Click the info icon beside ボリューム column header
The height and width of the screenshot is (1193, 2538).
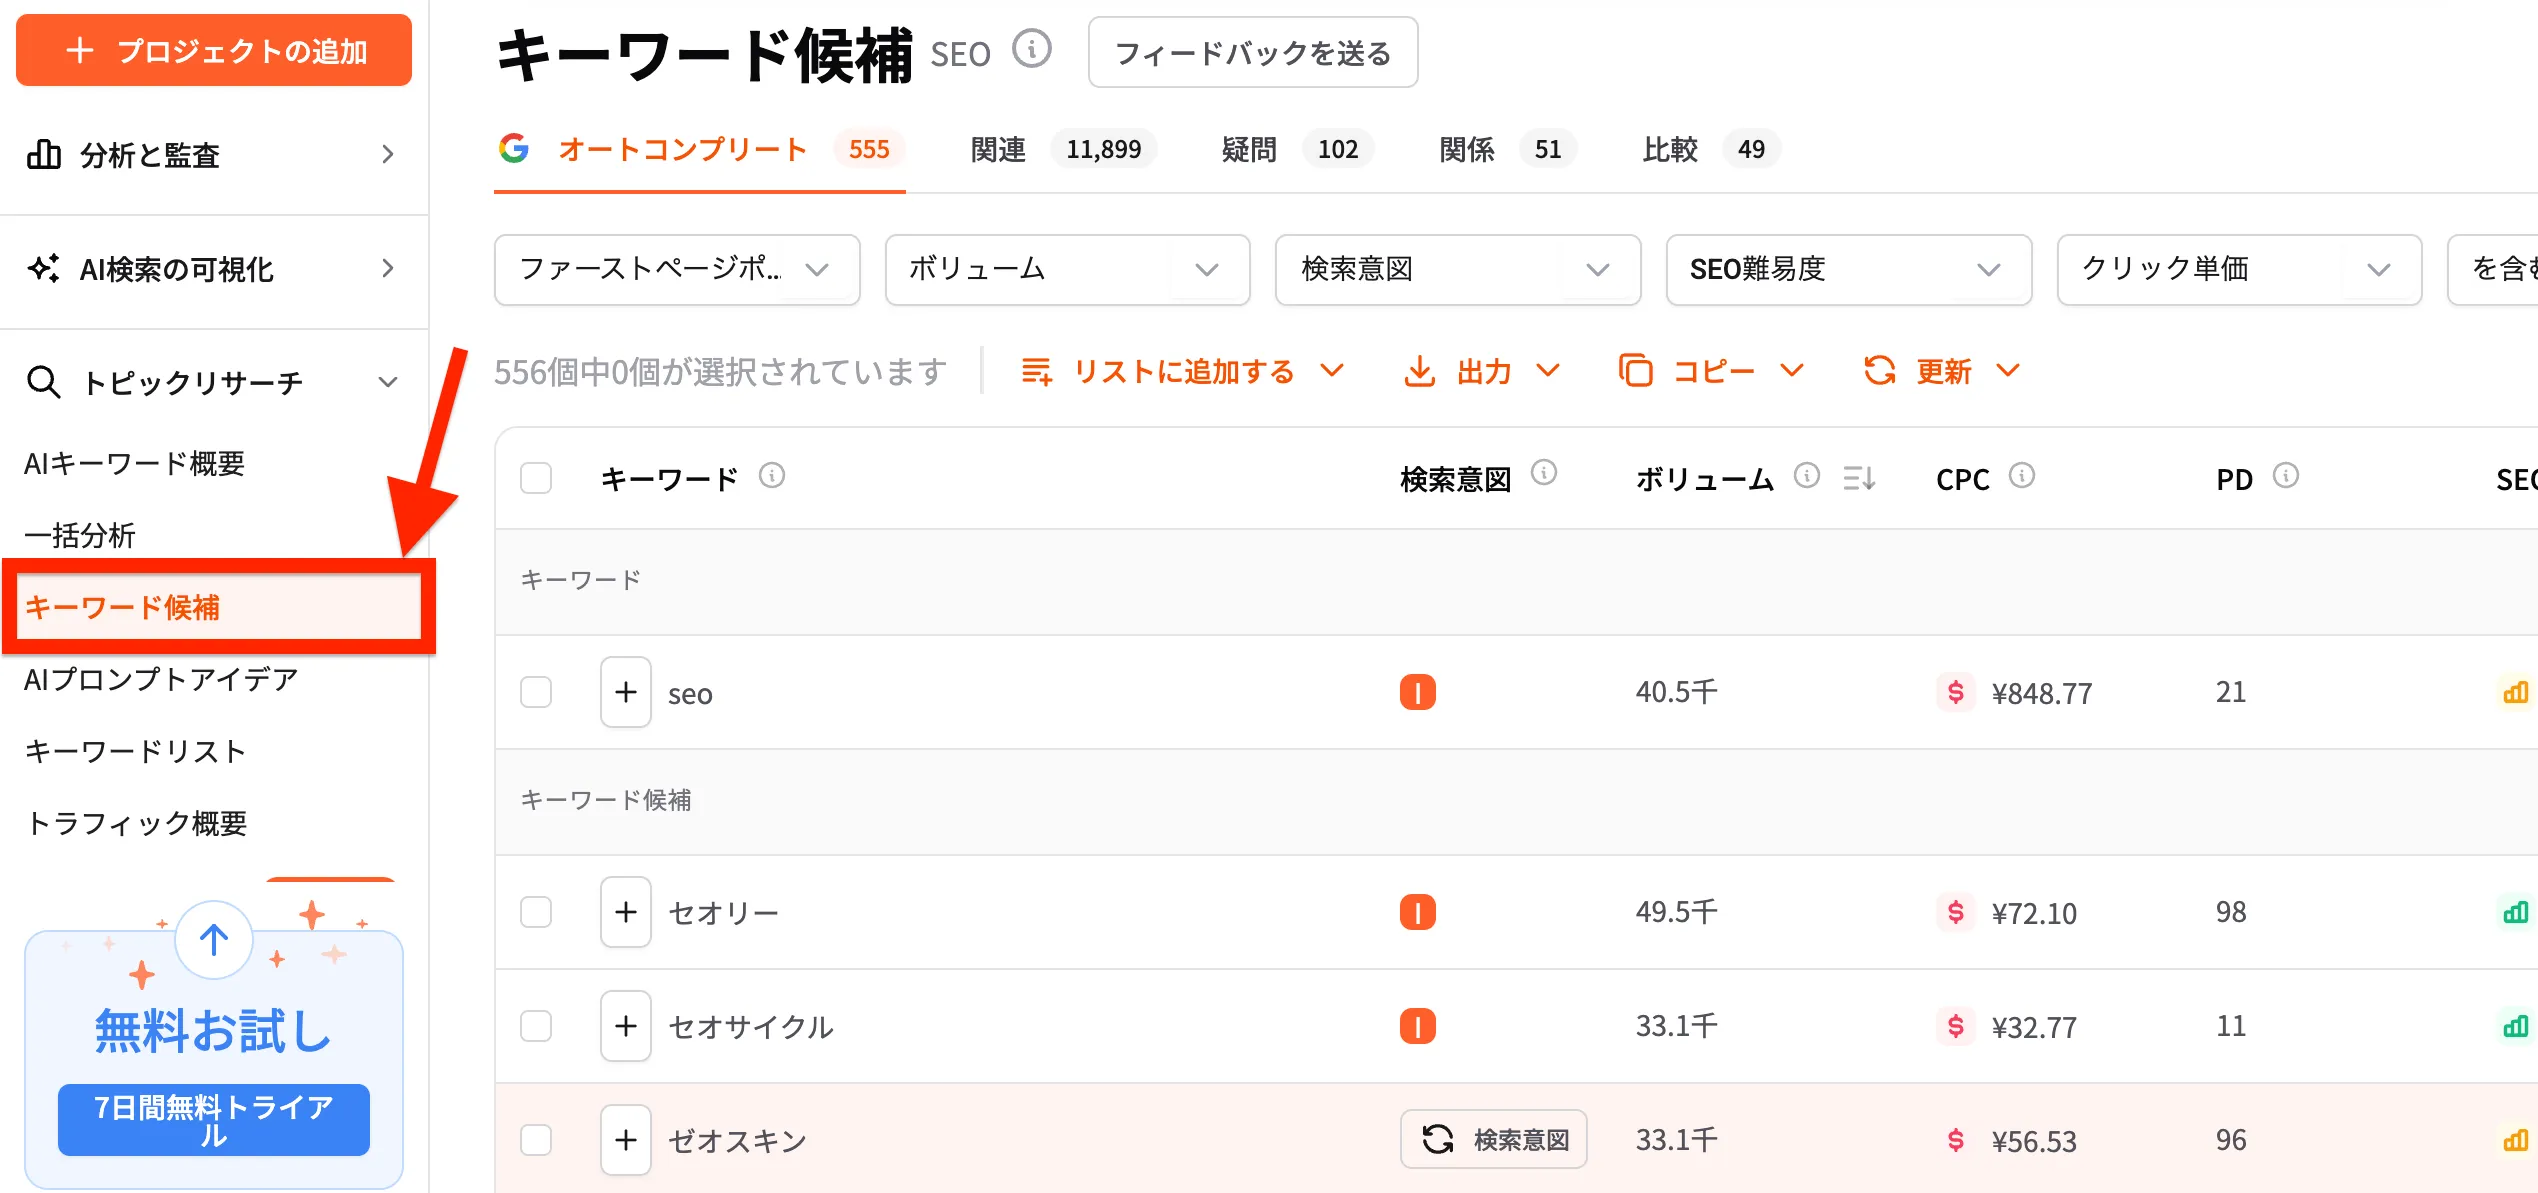[1807, 475]
